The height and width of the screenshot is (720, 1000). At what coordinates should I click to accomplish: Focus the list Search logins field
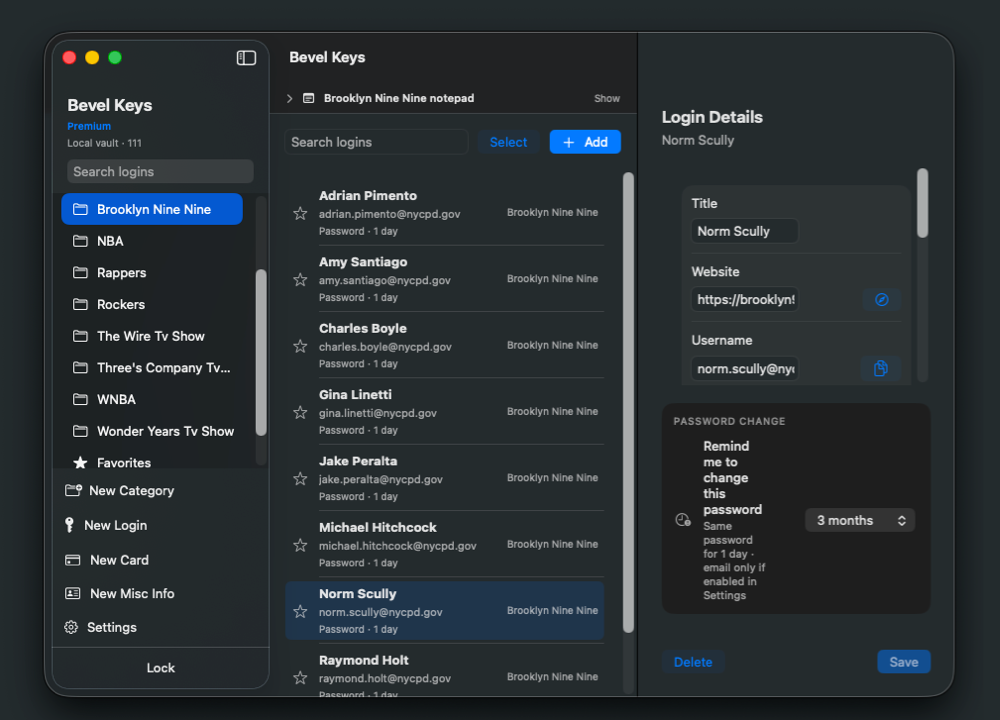(x=376, y=142)
